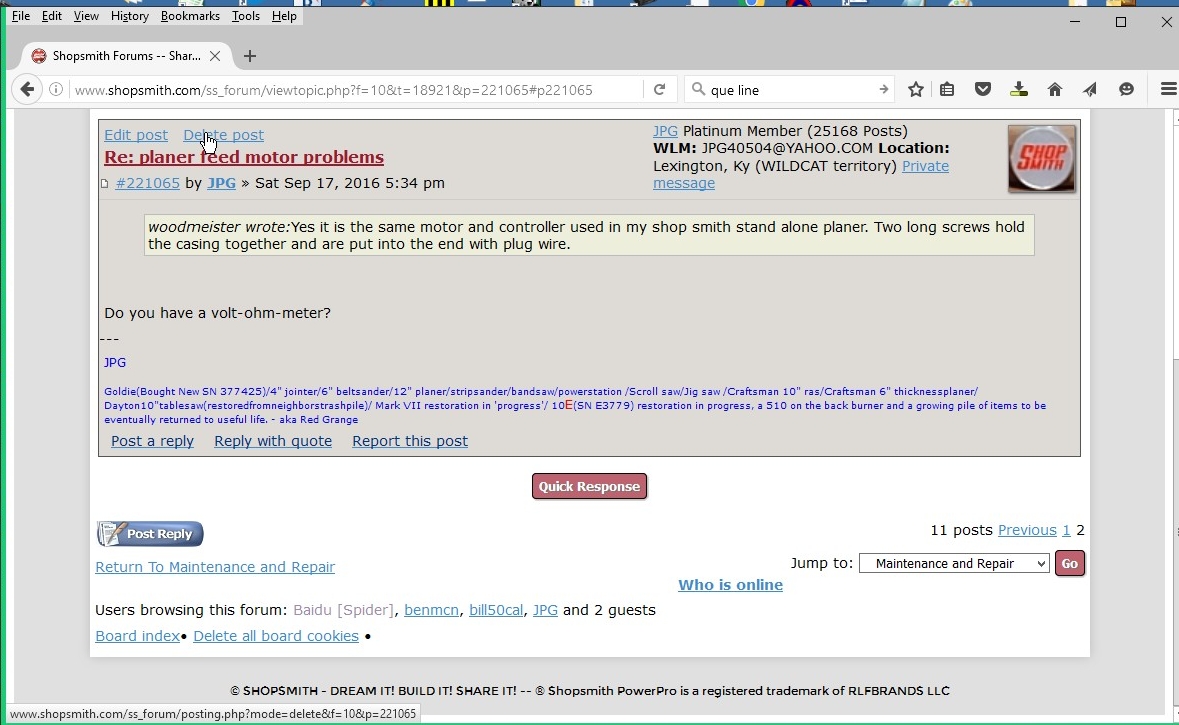Bookmark this page with the star icon
This screenshot has height=725, width=1179.
coord(915,89)
